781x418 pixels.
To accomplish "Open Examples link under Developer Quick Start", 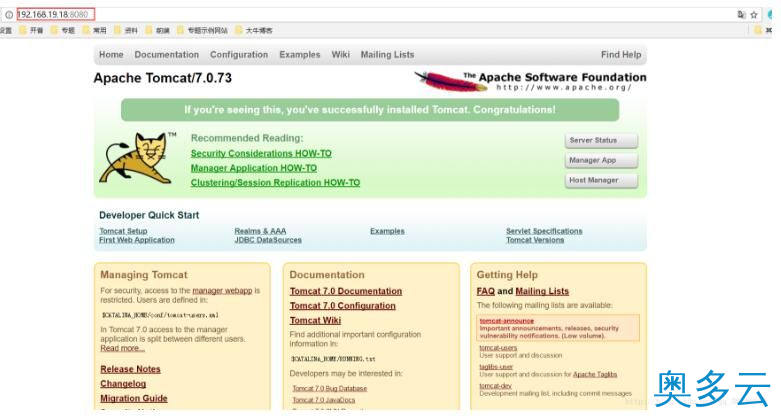I will (387, 231).
